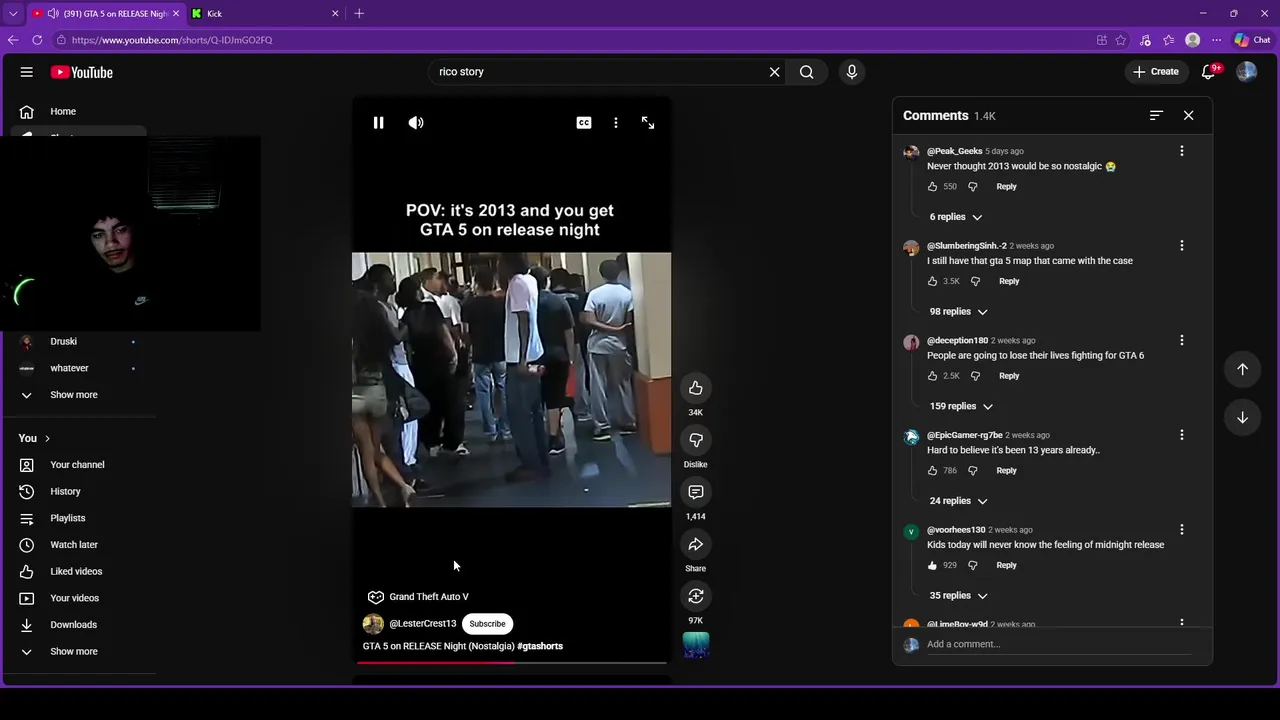Image resolution: width=1280 pixels, height=720 pixels.
Task: Share the Short video
Action: (x=696, y=544)
